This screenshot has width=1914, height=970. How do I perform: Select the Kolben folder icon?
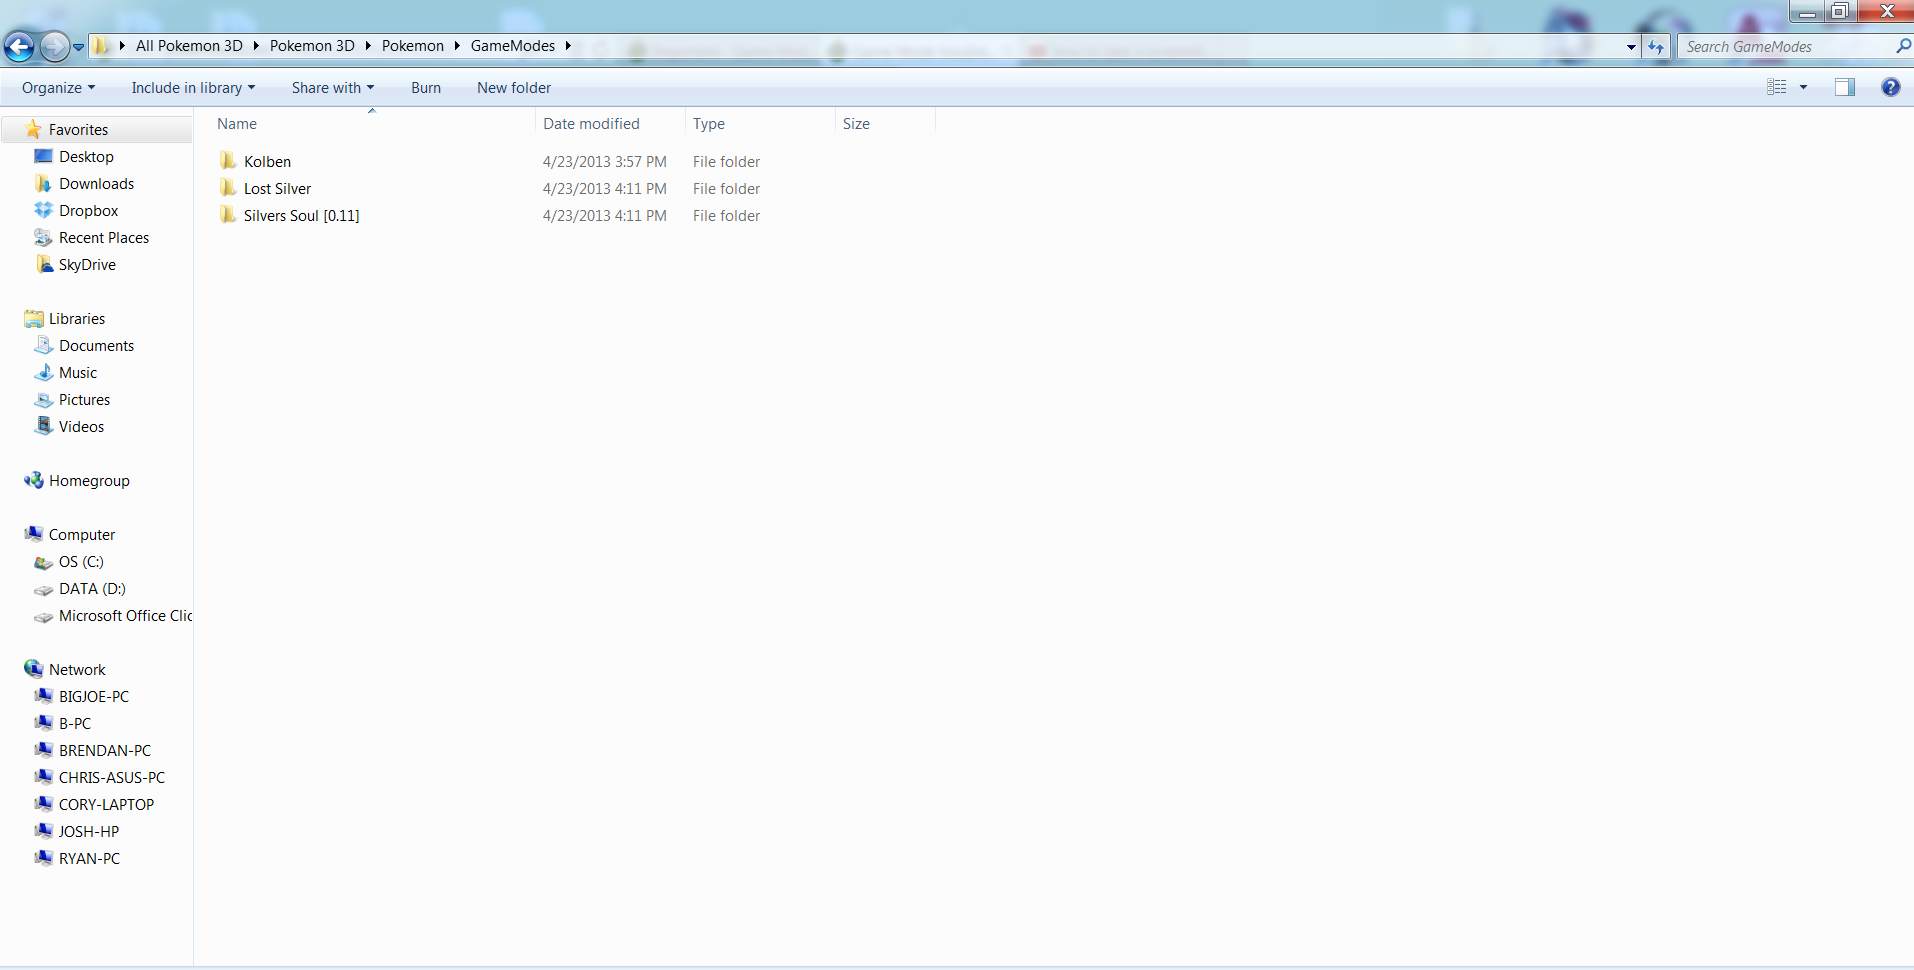[228, 161]
